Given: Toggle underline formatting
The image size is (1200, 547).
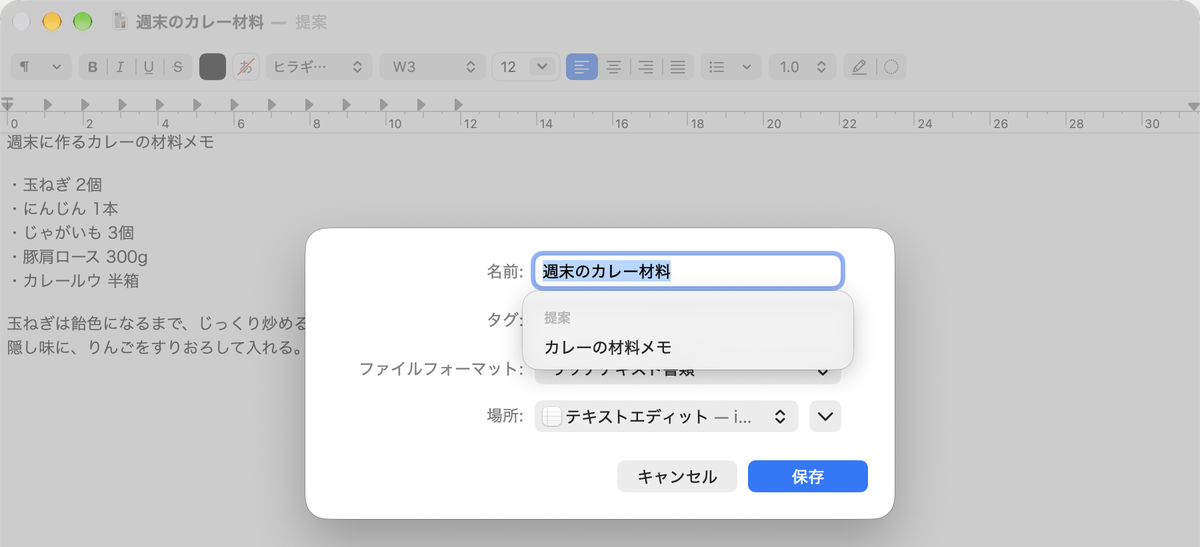Looking at the screenshot, I should point(148,67).
